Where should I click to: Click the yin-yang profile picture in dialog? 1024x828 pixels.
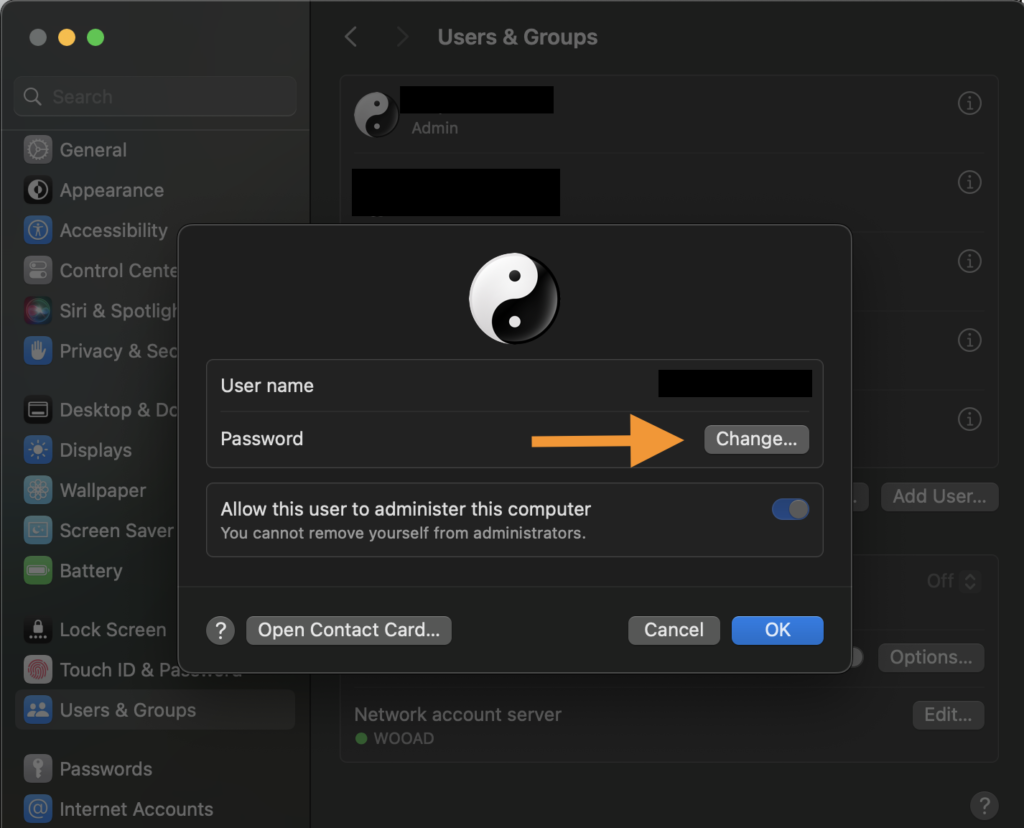tap(514, 298)
